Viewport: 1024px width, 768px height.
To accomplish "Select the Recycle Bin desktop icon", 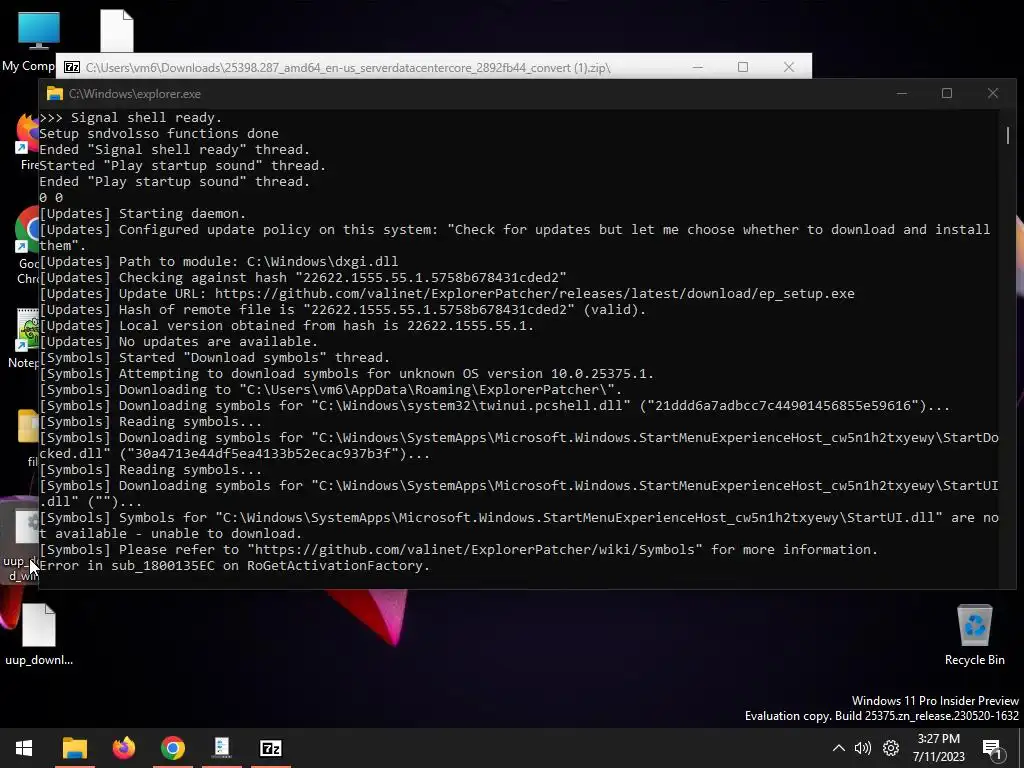I will coord(974,635).
